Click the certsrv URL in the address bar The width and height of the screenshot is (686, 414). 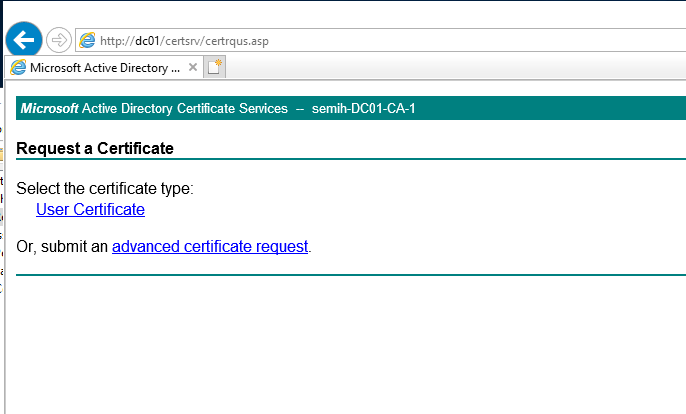[x=184, y=41]
